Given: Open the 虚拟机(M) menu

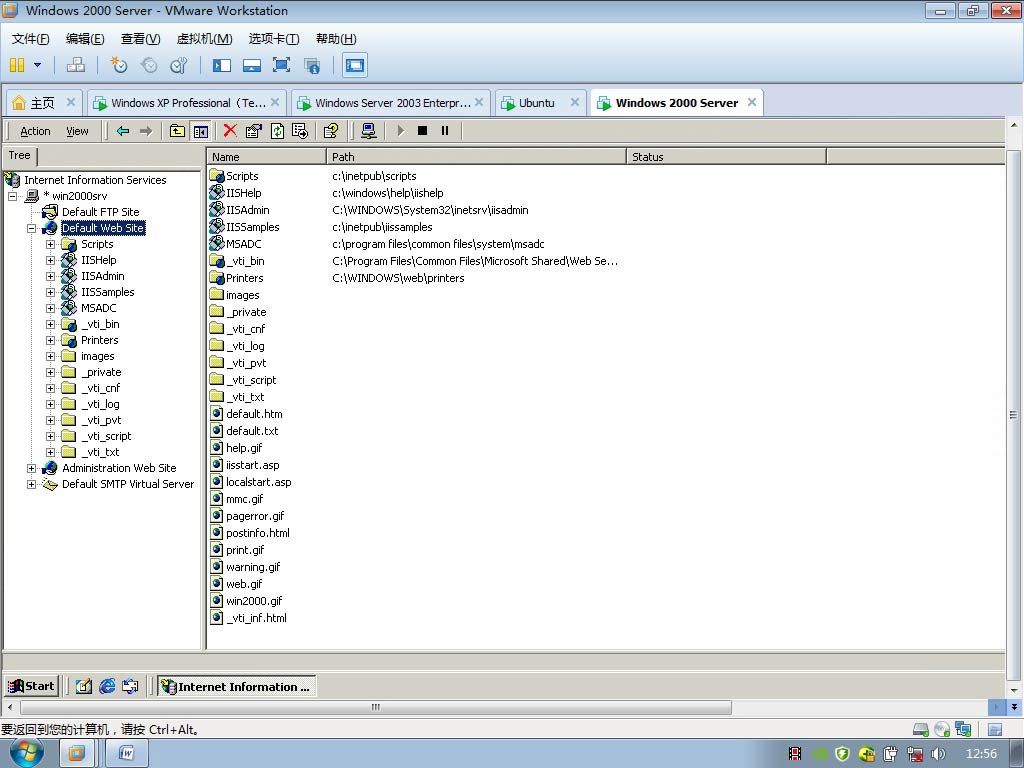Looking at the screenshot, I should pos(204,39).
